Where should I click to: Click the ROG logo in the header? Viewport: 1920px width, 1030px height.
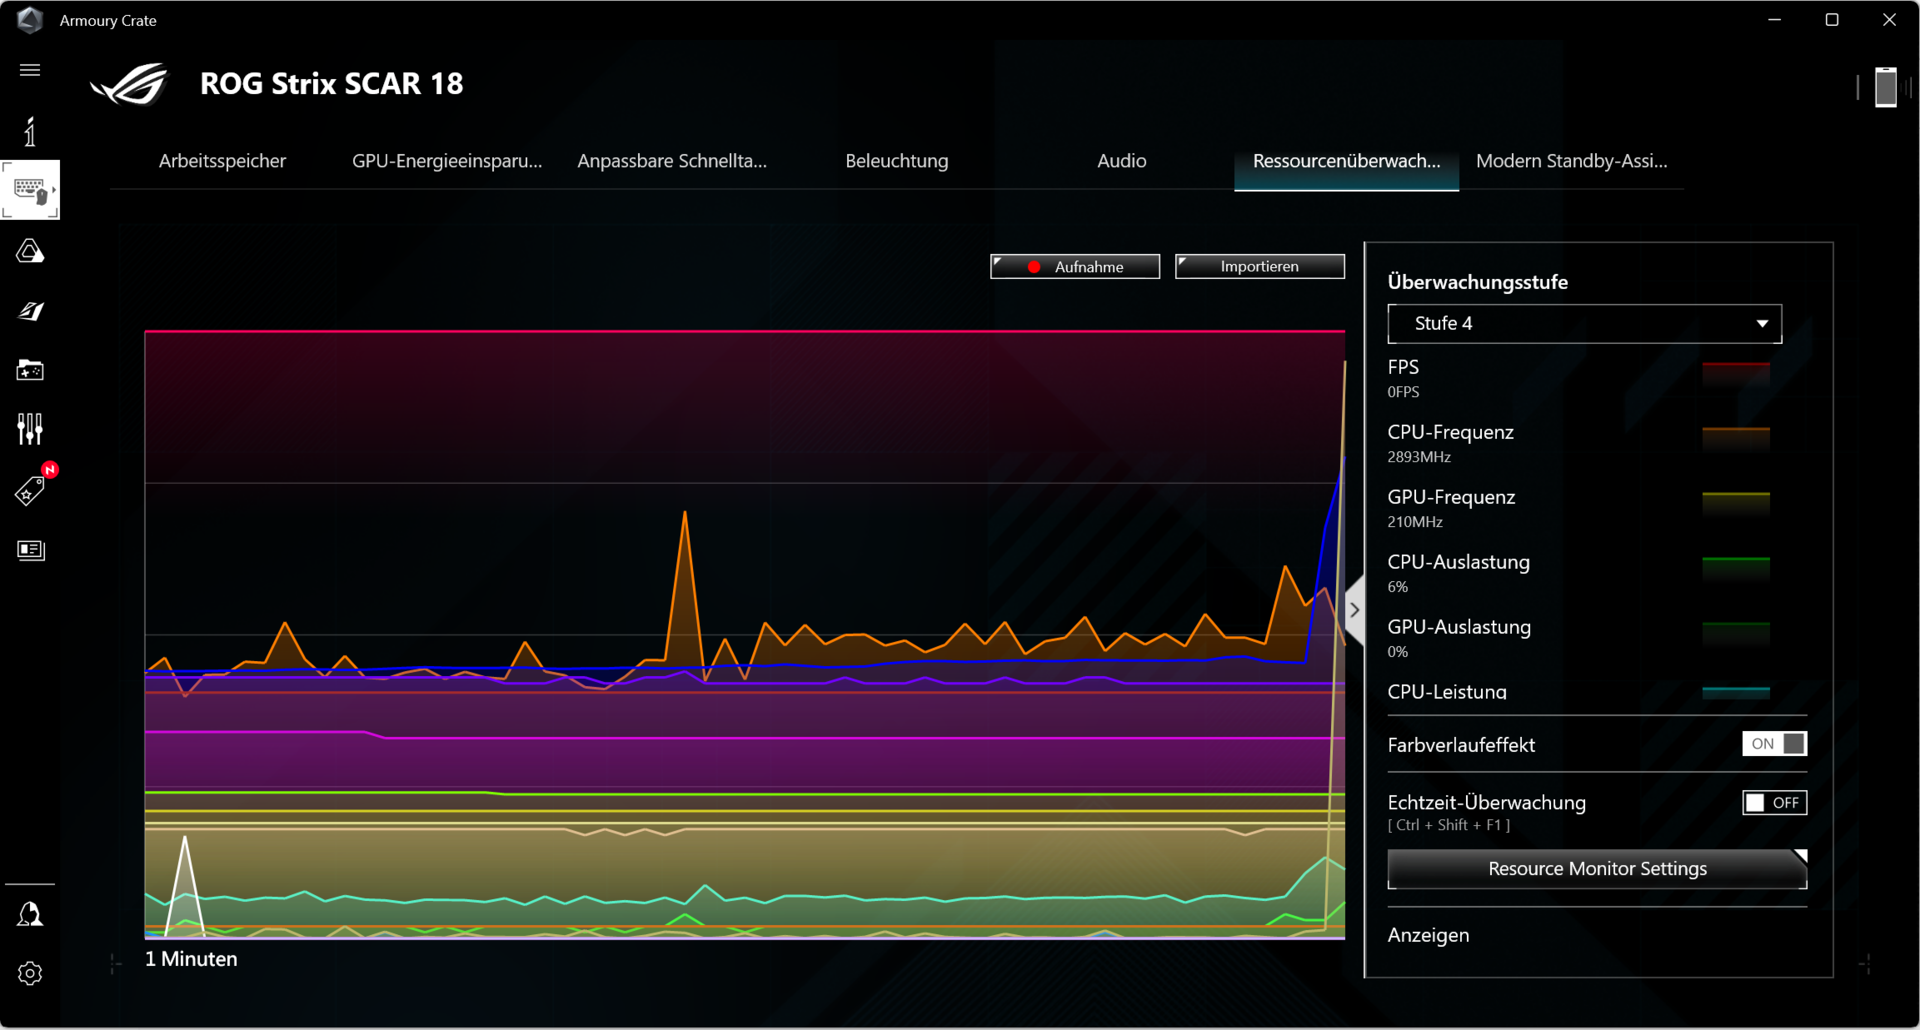click(130, 84)
